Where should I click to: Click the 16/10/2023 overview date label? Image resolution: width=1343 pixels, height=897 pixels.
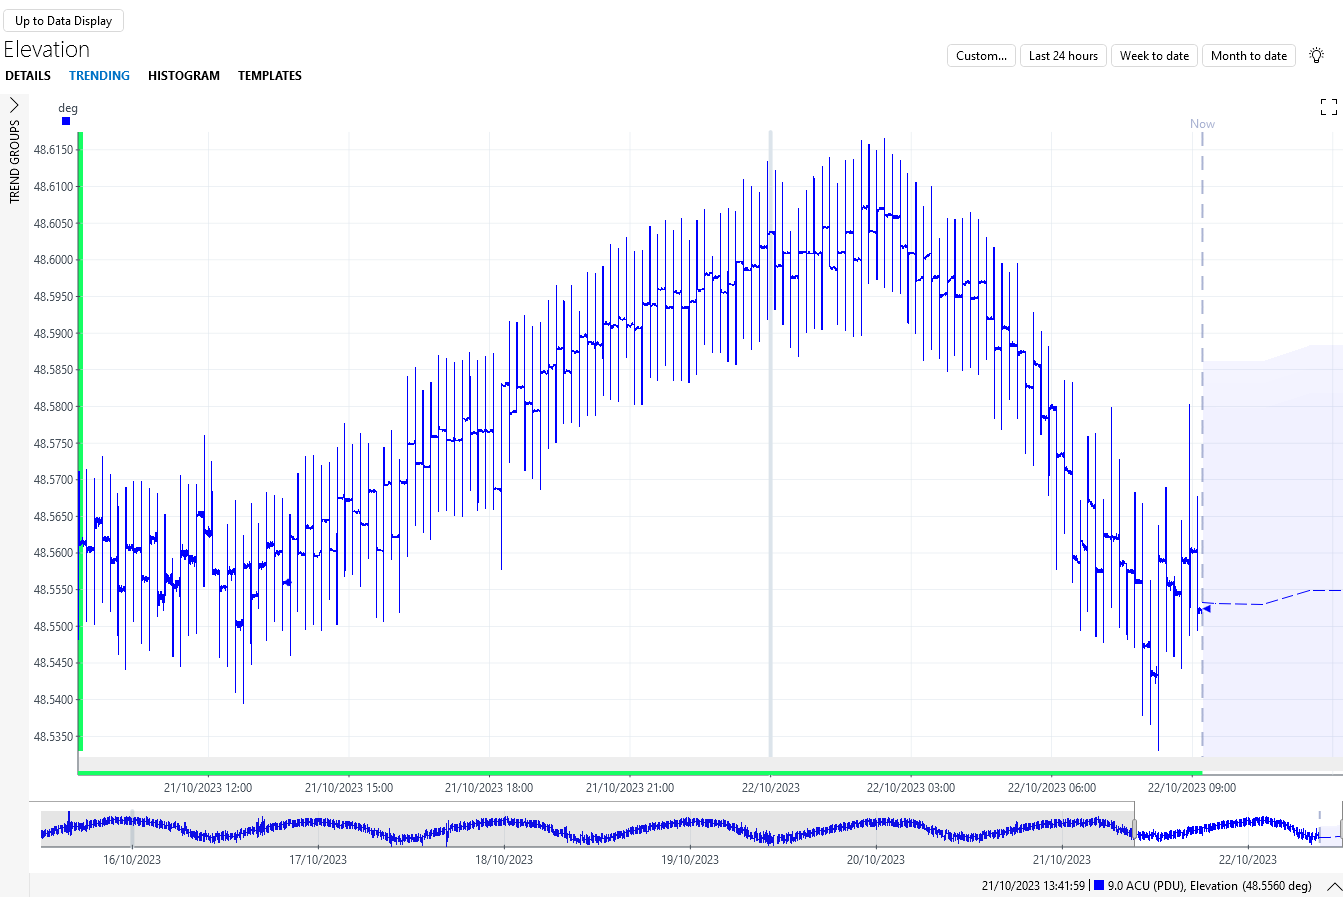(x=132, y=860)
